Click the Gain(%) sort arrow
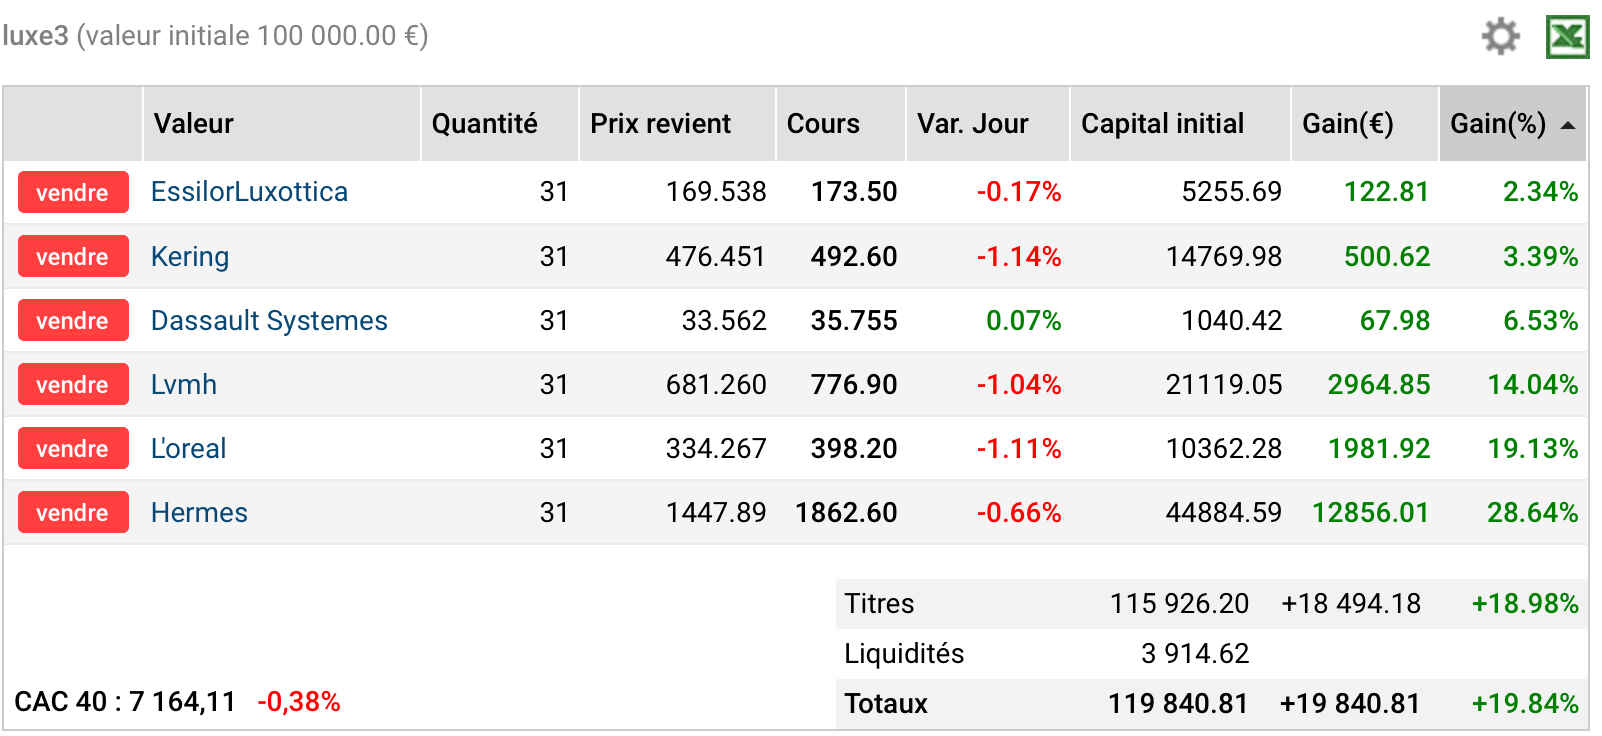The width and height of the screenshot is (1602, 736). coord(1568,125)
